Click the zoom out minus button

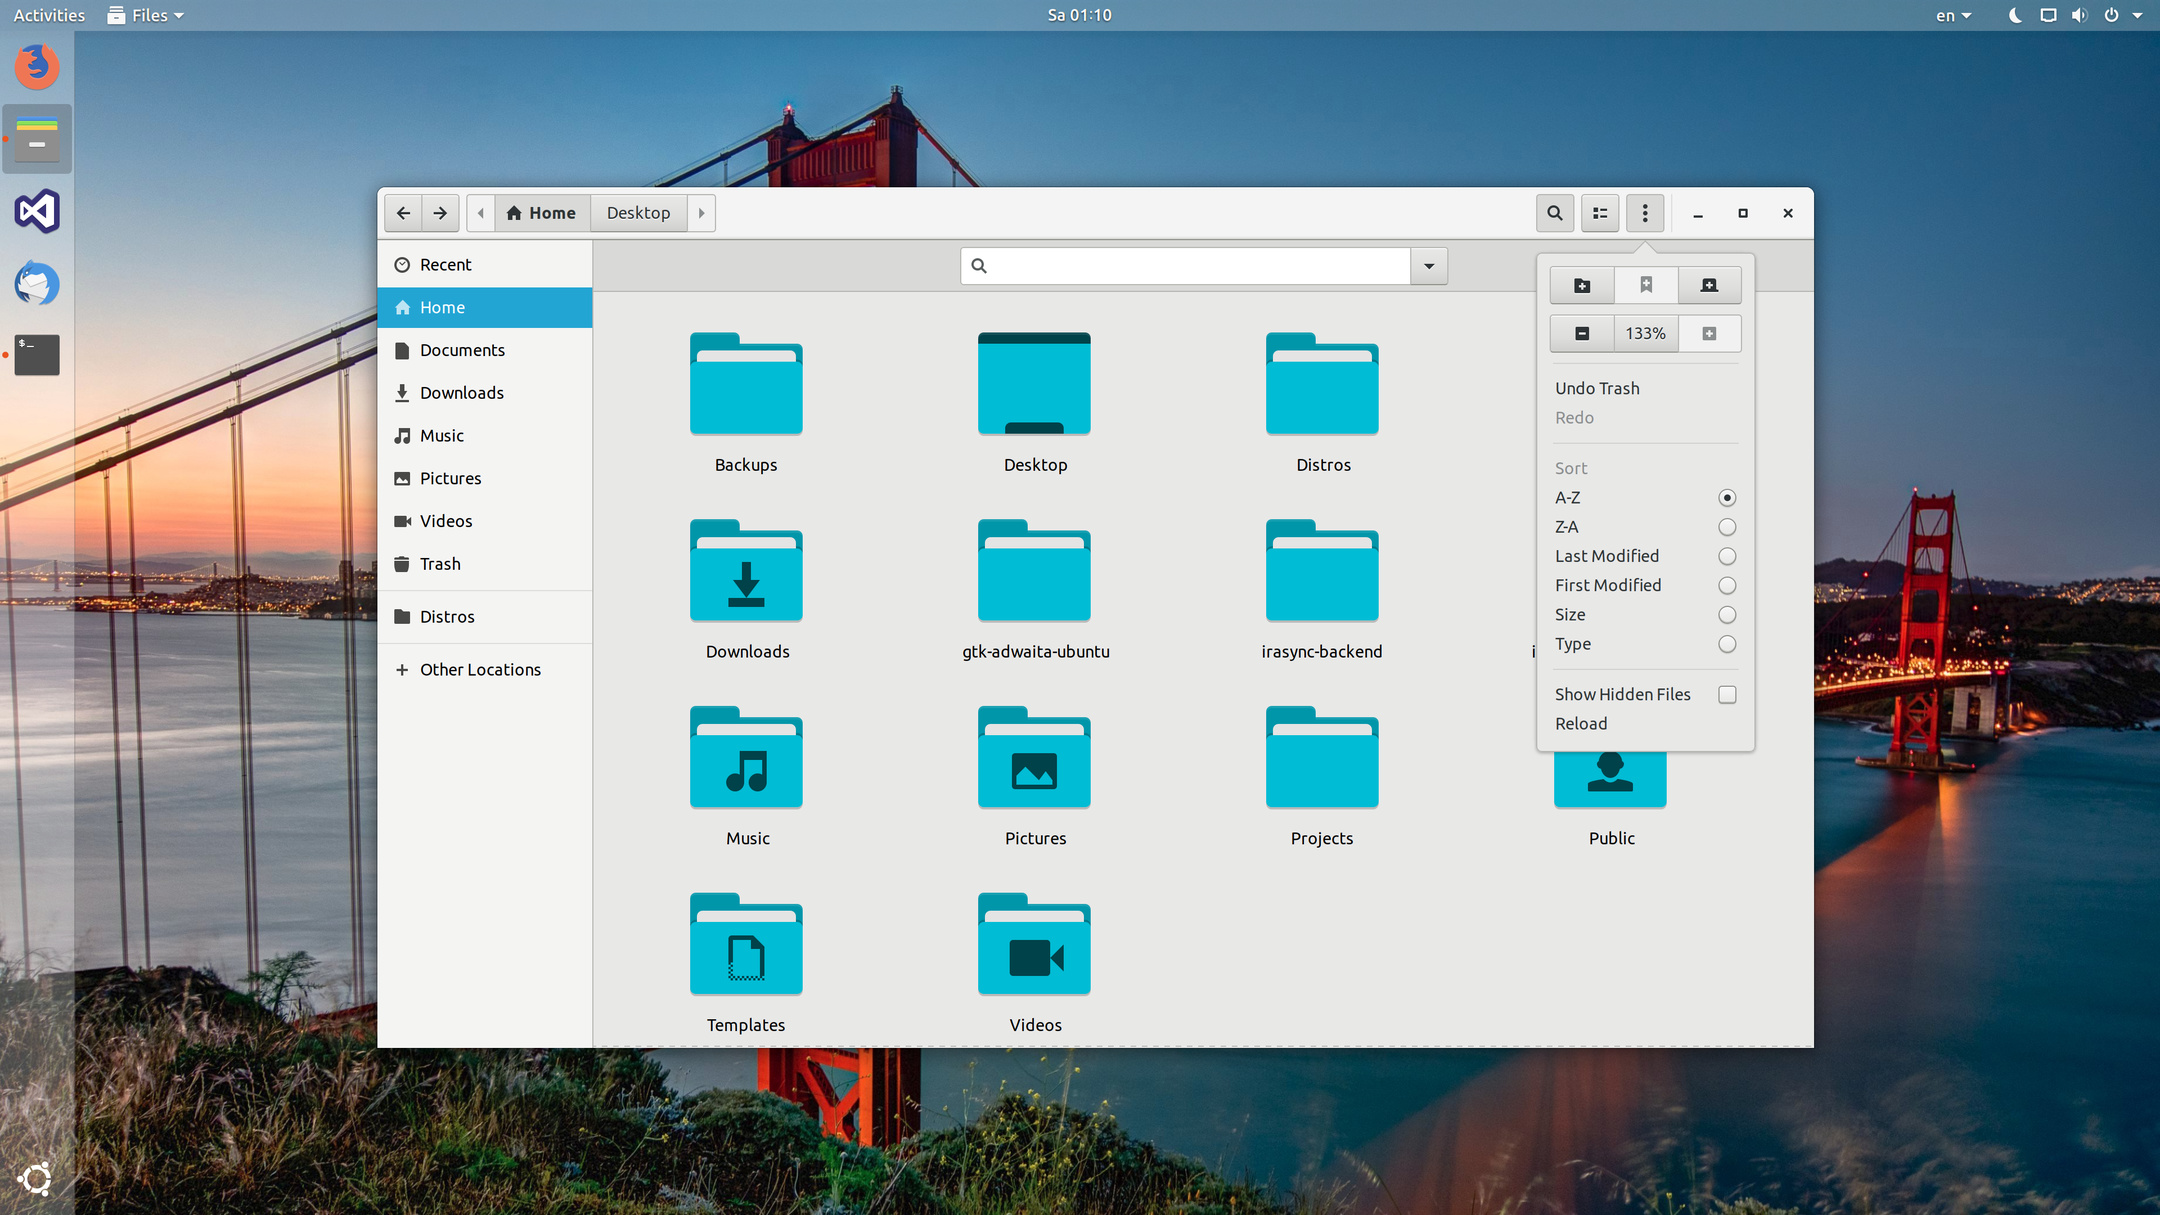(1581, 334)
